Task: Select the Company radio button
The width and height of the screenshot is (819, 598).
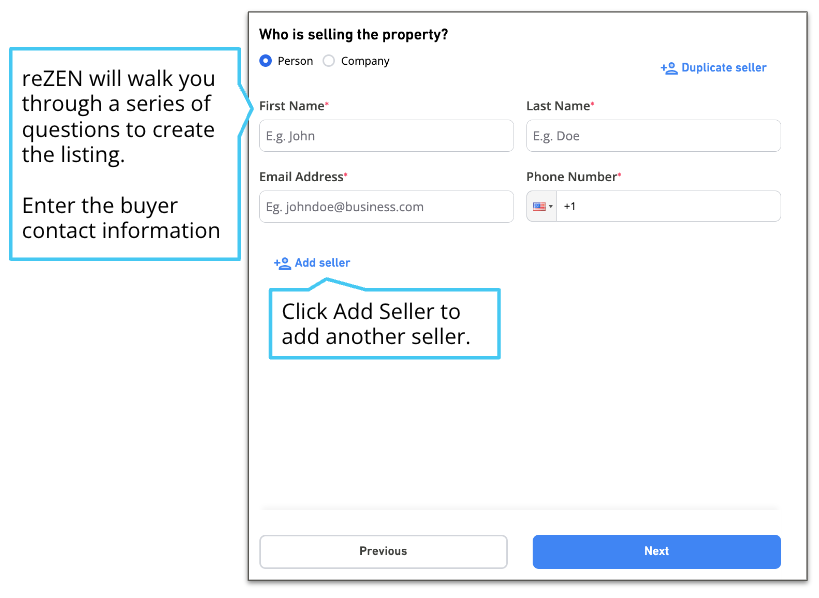Action: pyautogui.click(x=329, y=61)
